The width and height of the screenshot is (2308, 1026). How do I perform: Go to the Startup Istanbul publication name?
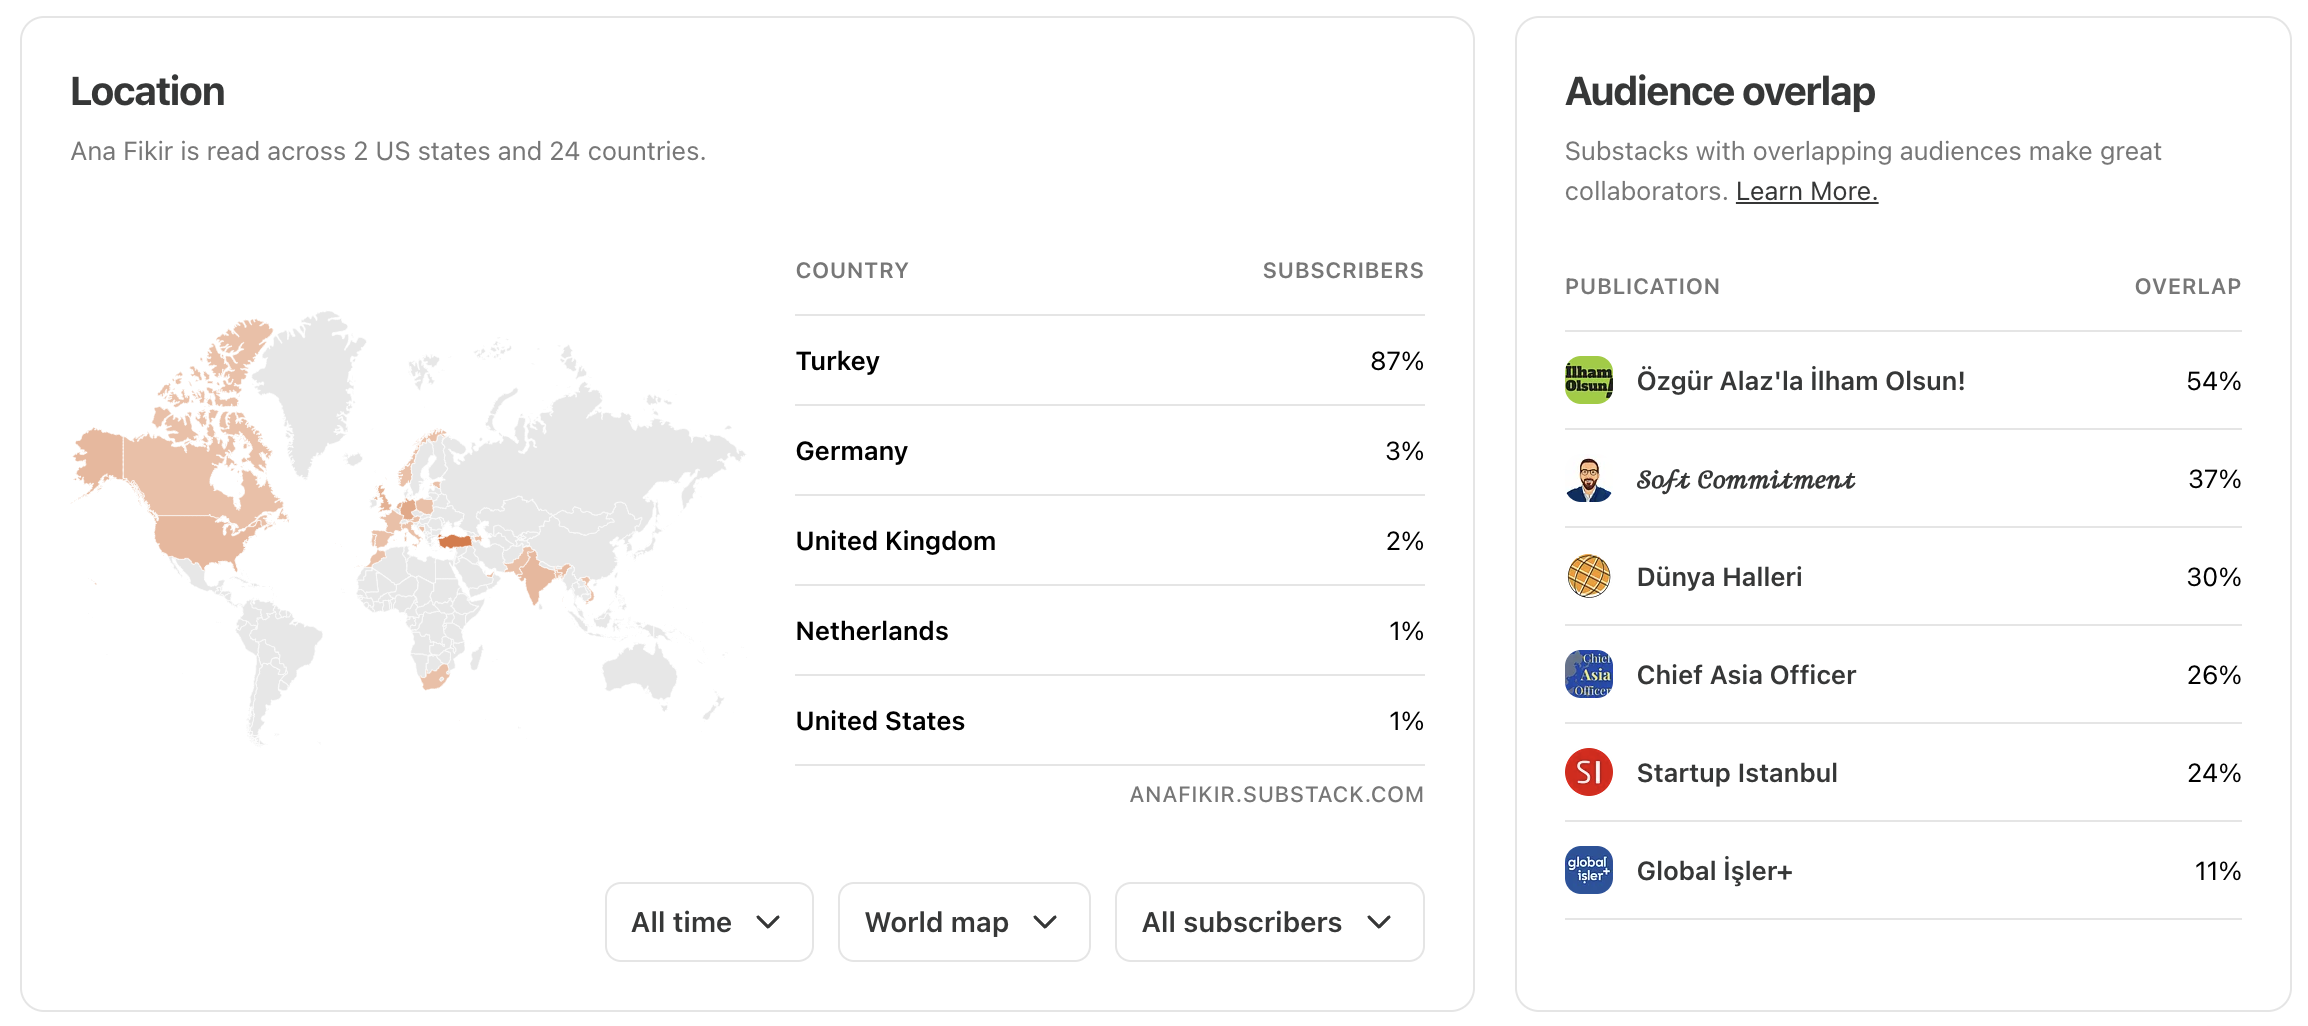coord(1737,773)
